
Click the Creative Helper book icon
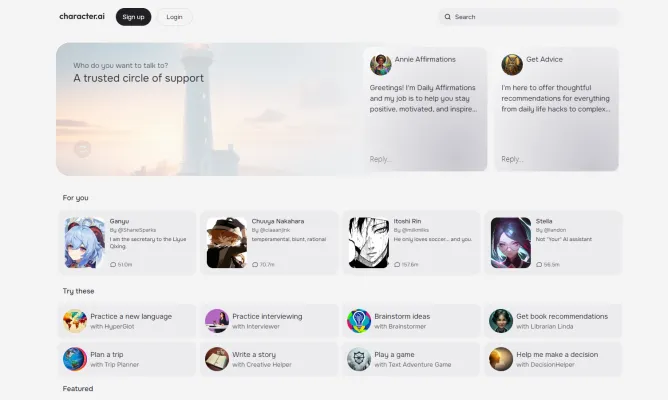click(x=216, y=359)
